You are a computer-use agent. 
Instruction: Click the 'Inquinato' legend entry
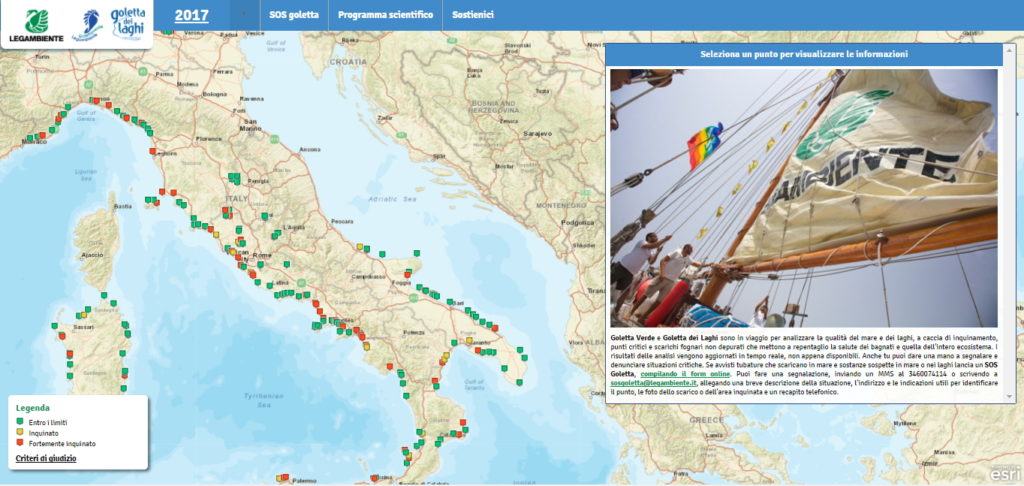[x=37, y=432]
